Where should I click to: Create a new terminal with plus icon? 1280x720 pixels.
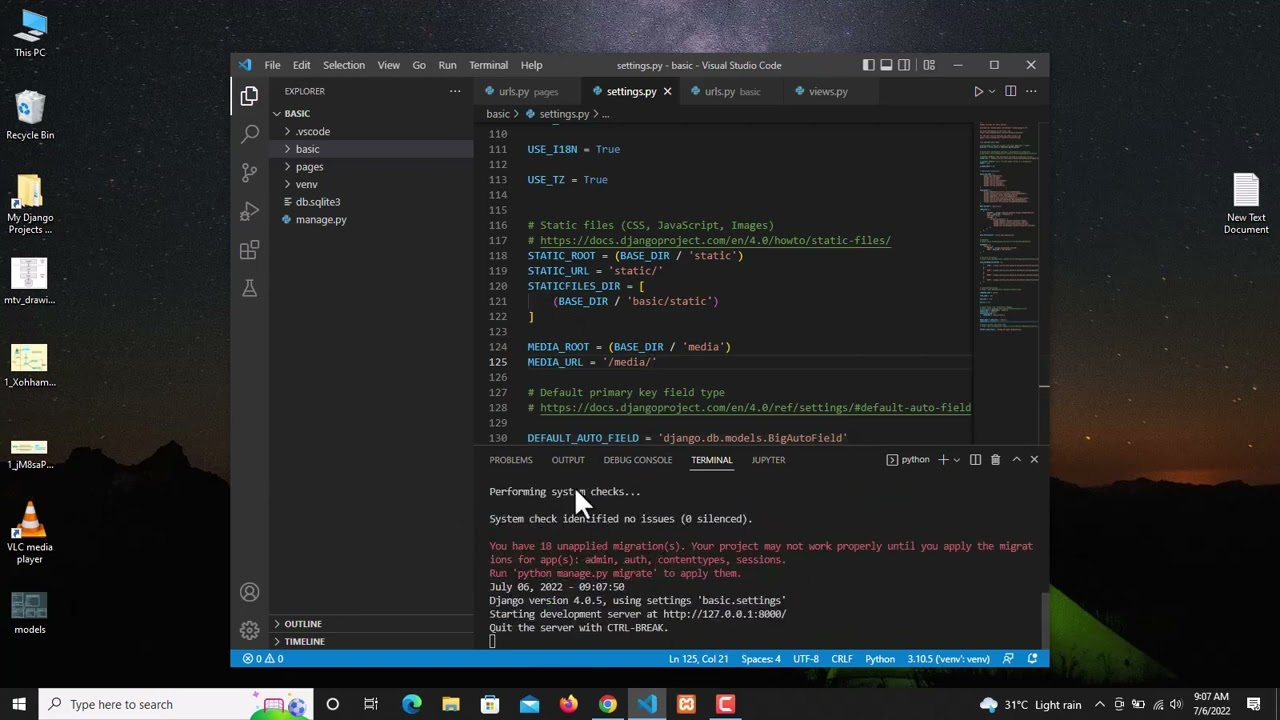942,460
